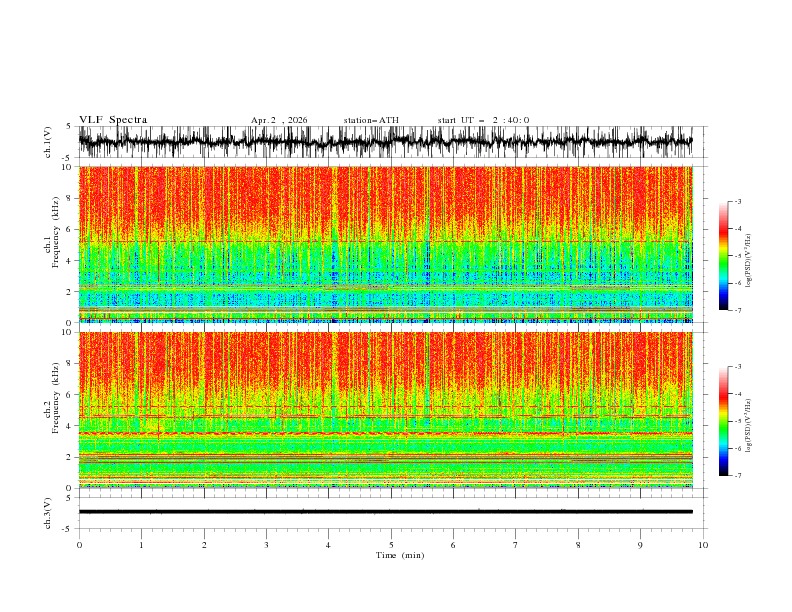The height and width of the screenshot is (612, 792).
Task: Click the "Time (min)" axis title
Action: click(x=400, y=555)
